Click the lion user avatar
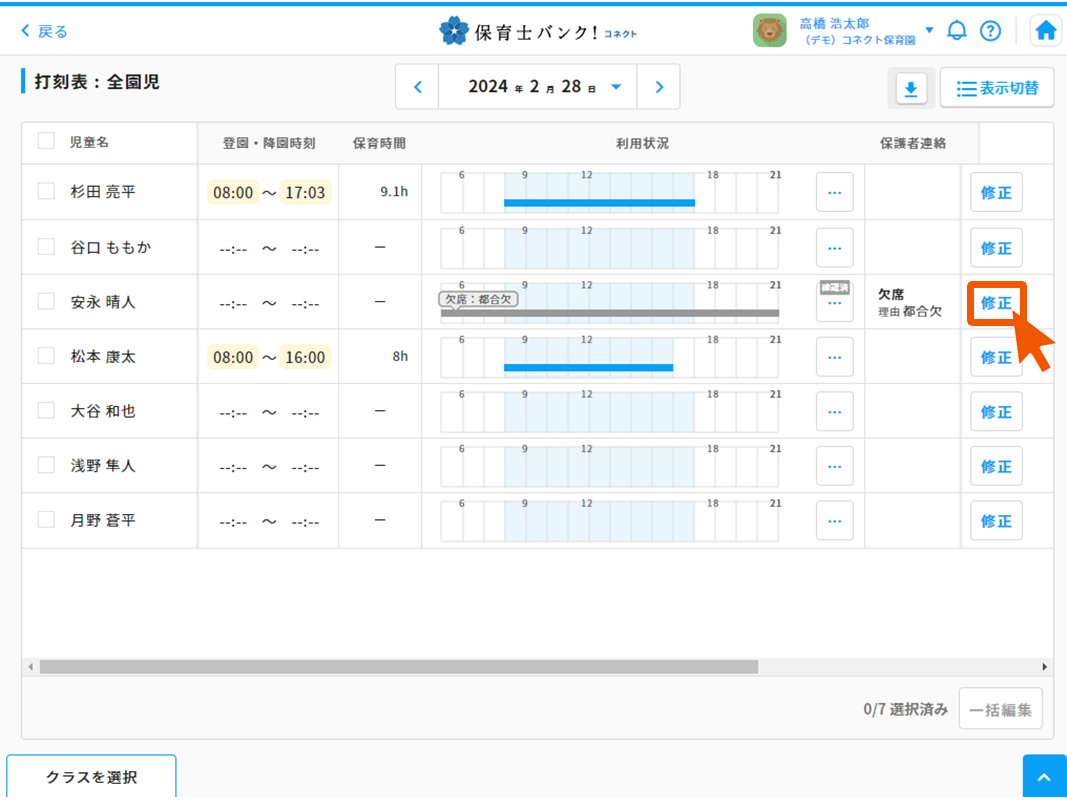 (x=769, y=31)
